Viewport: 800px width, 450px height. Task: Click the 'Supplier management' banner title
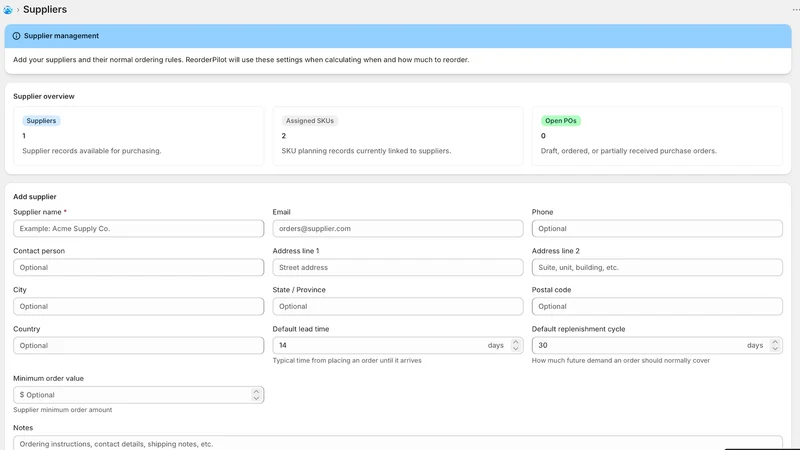coord(61,36)
